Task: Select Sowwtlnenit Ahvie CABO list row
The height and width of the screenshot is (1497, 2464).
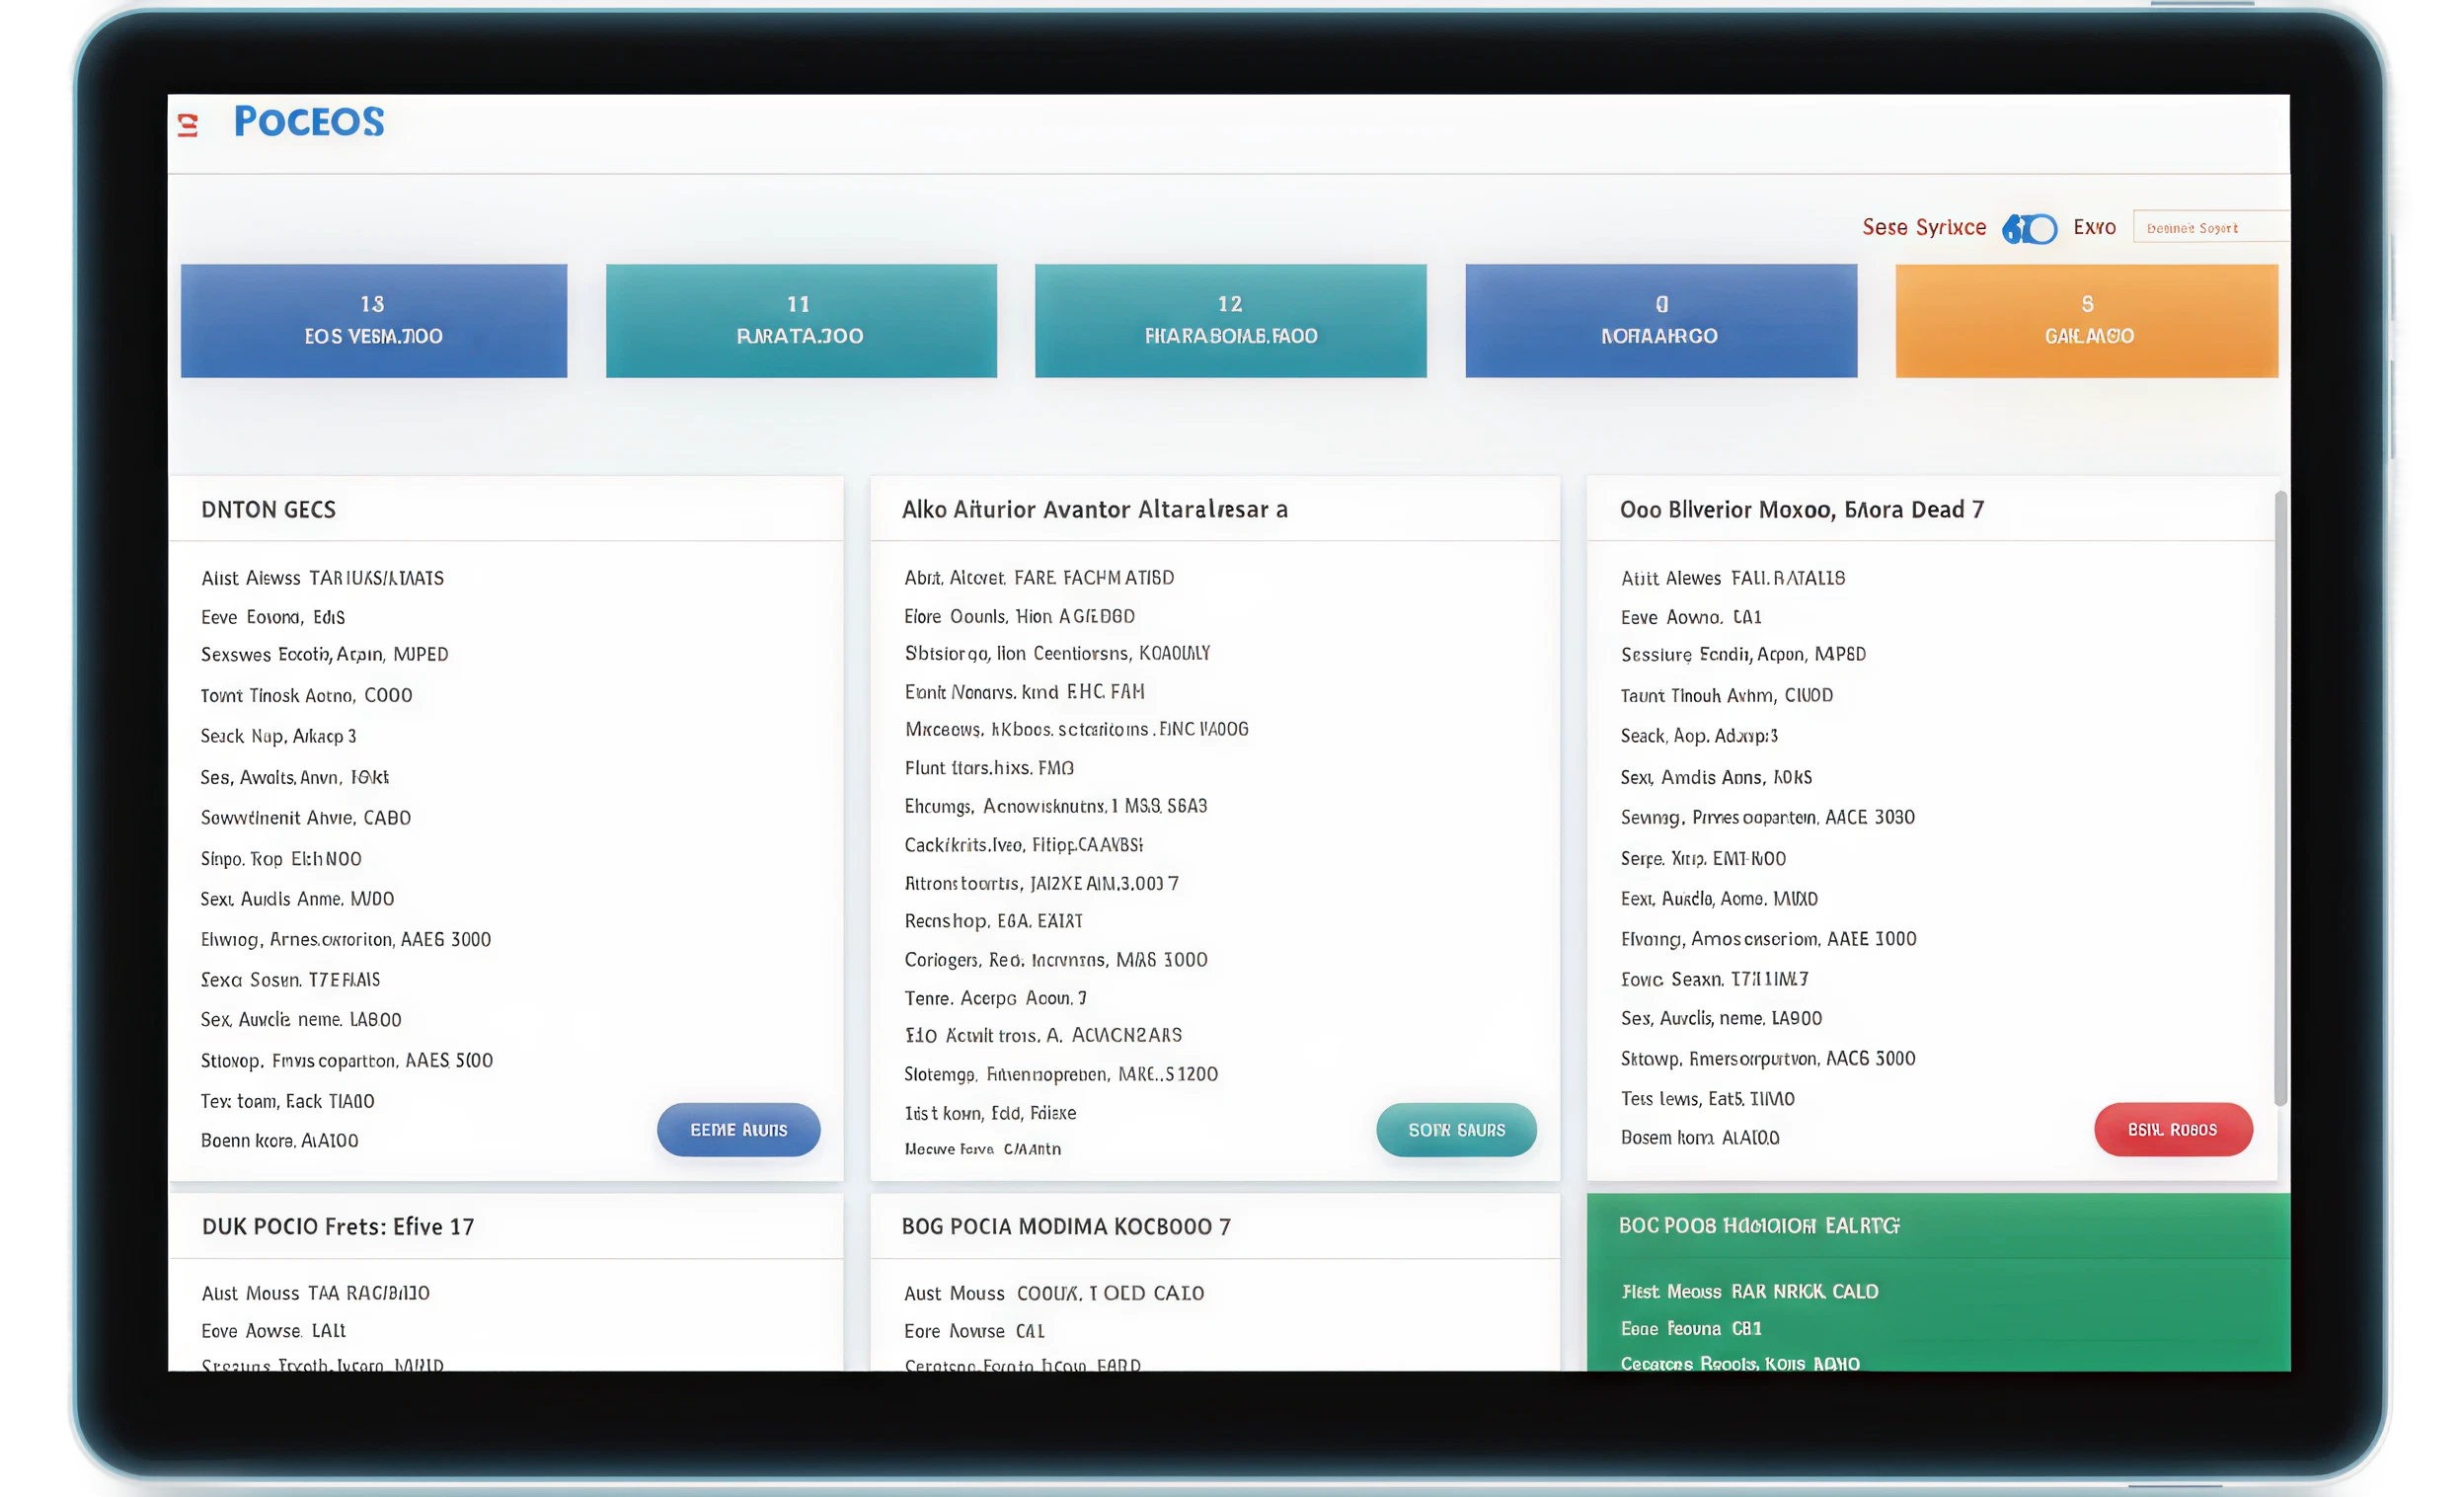Action: click(305, 818)
